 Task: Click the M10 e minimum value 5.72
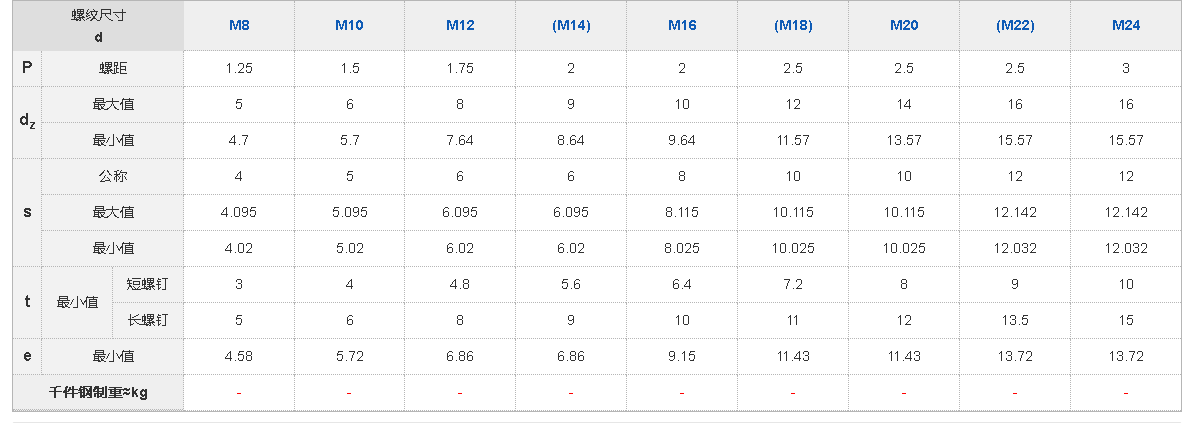(349, 356)
